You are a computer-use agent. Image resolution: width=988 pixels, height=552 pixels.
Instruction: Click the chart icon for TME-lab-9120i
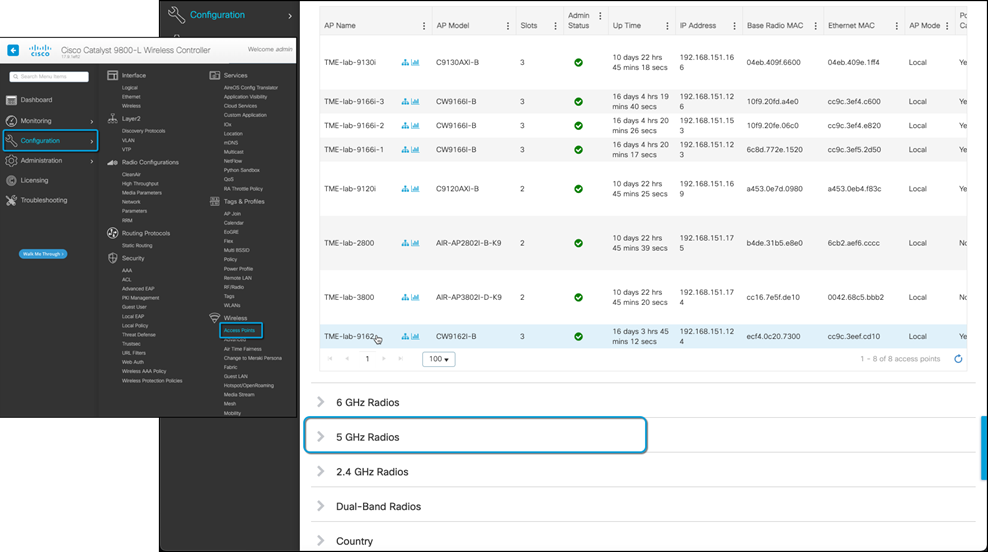click(x=415, y=188)
